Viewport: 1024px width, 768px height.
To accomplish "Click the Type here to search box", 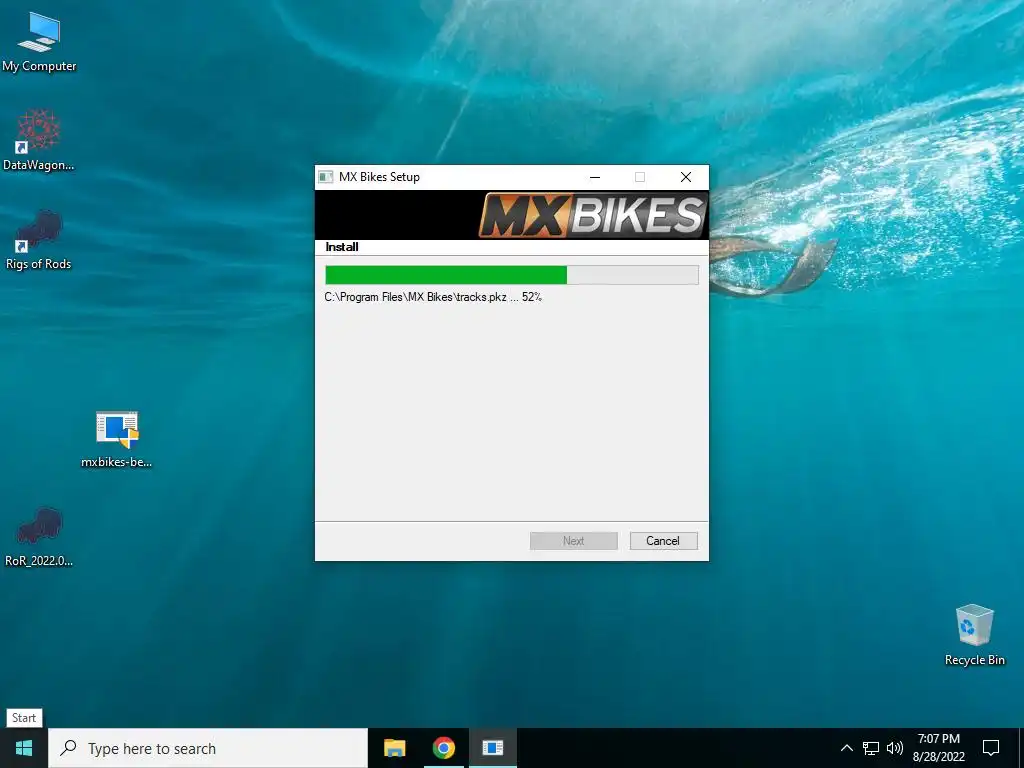I will 208,748.
